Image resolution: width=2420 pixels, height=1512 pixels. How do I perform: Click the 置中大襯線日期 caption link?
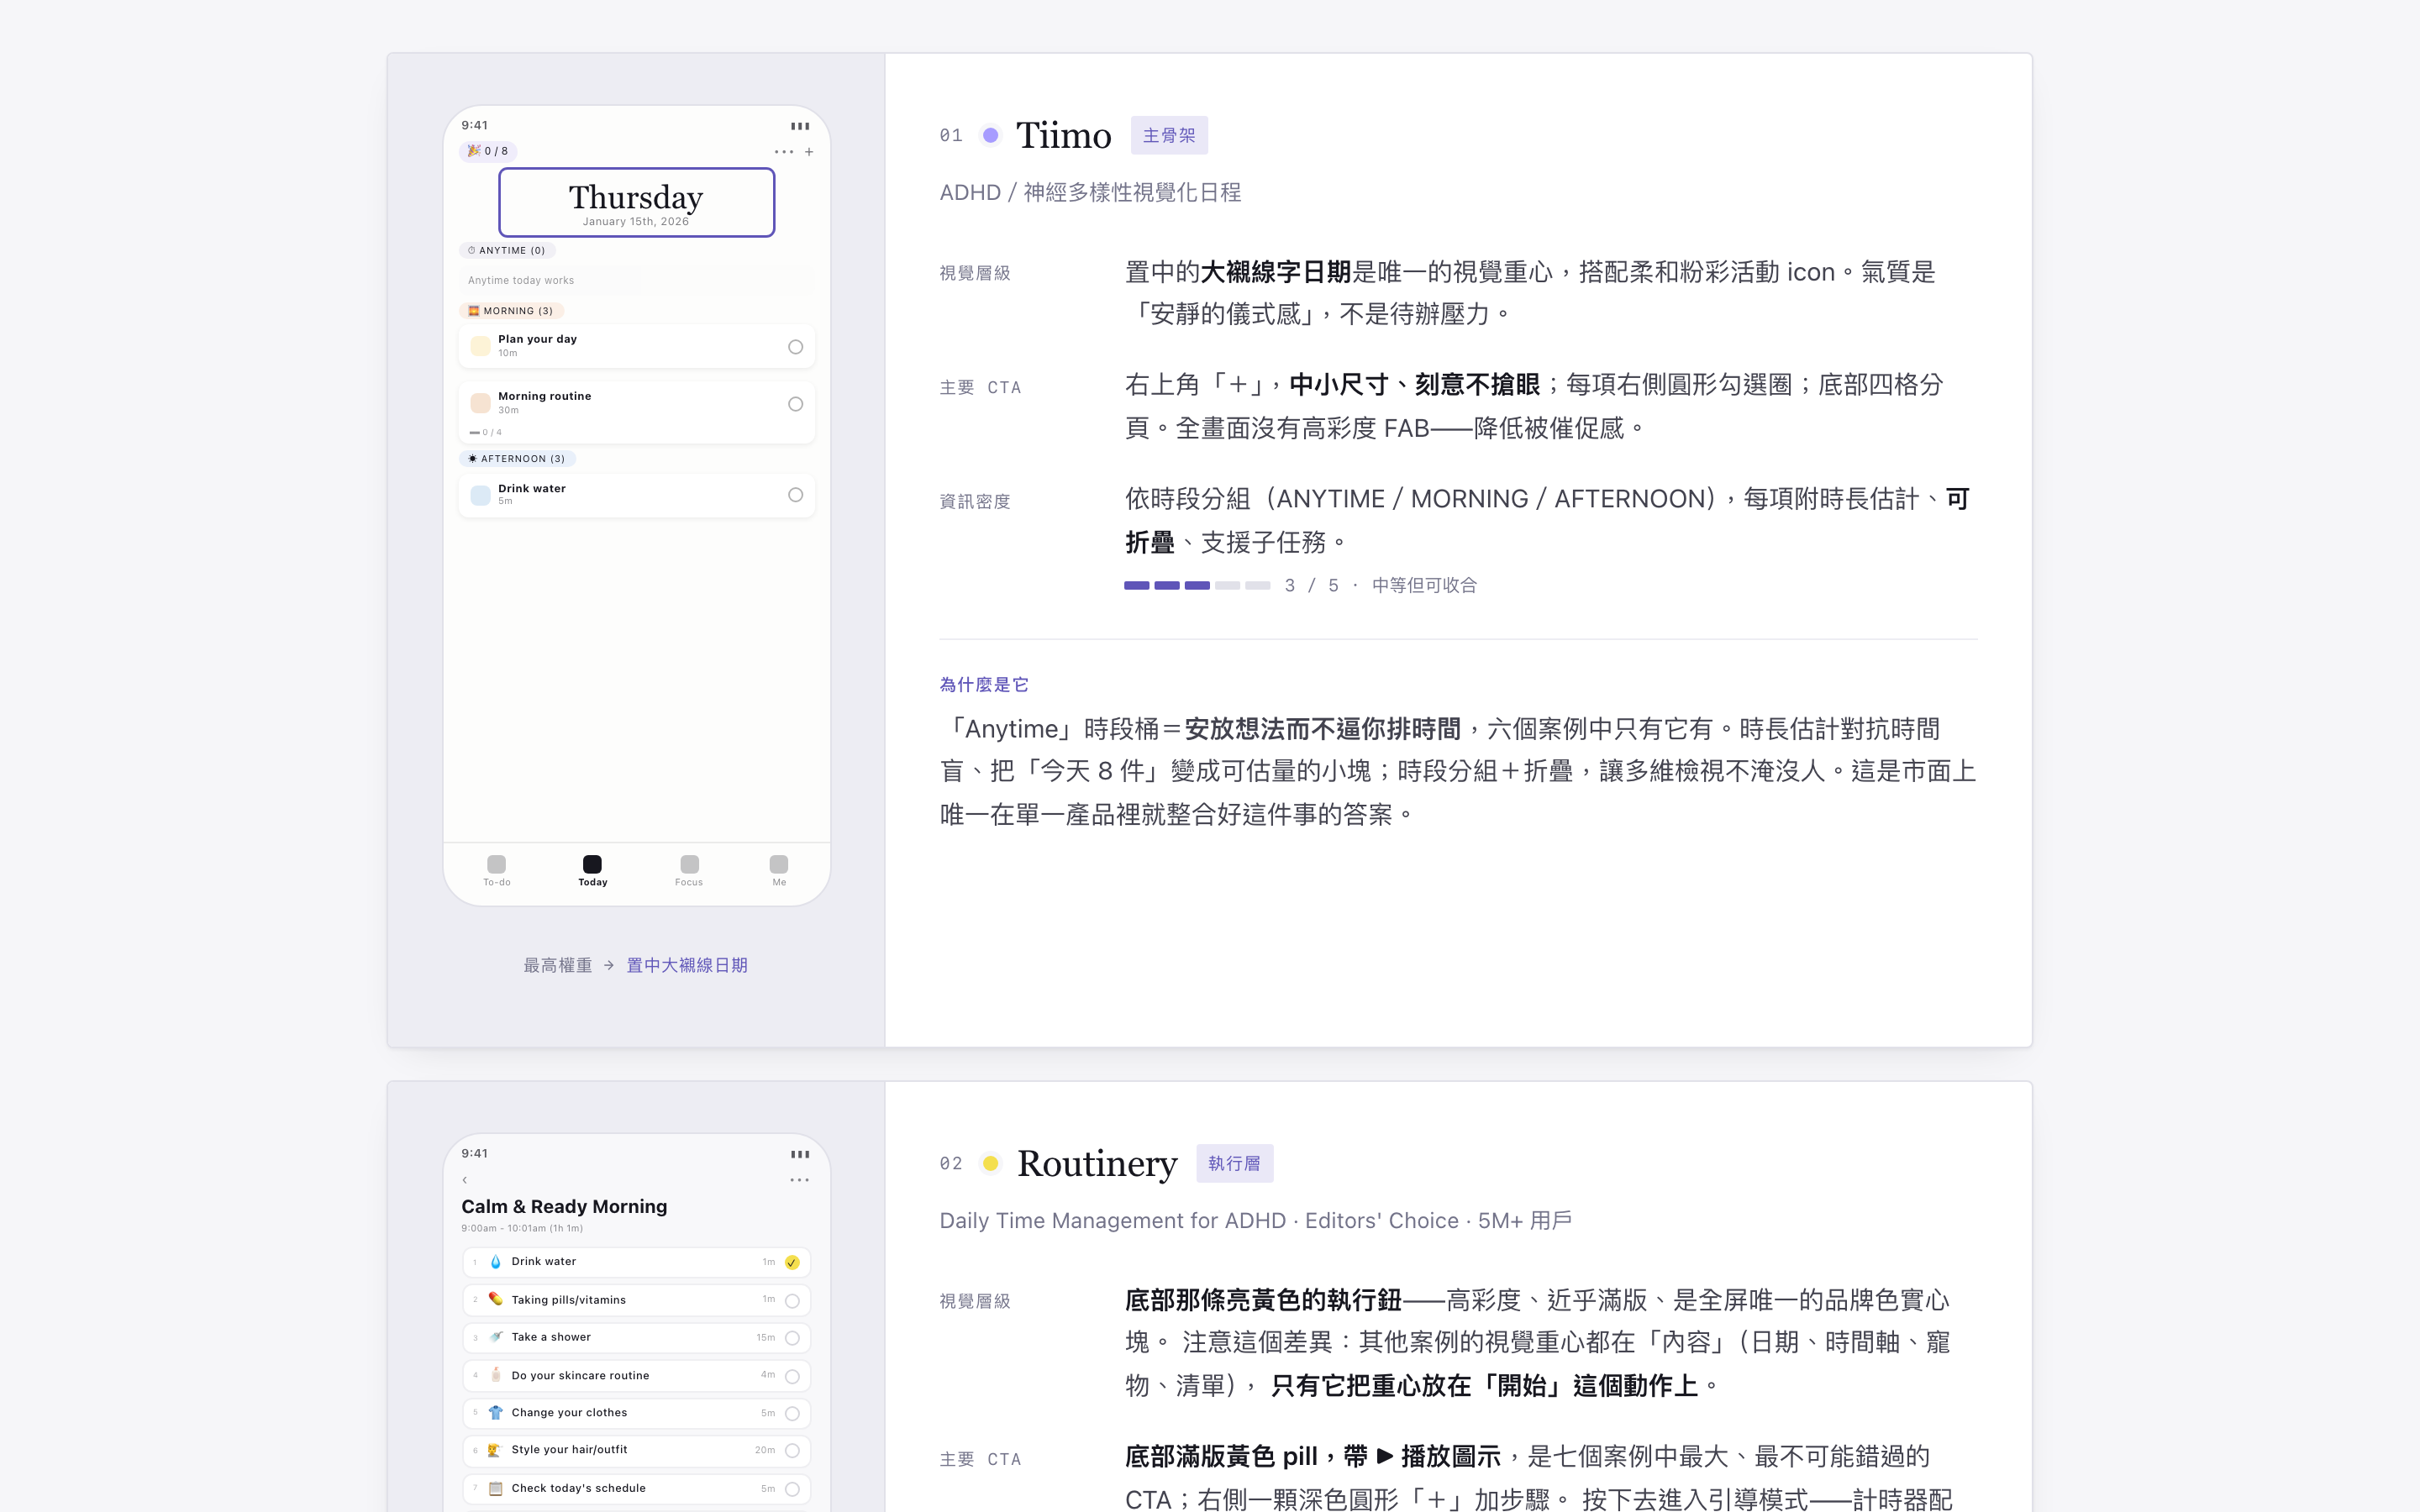tap(687, 965)
